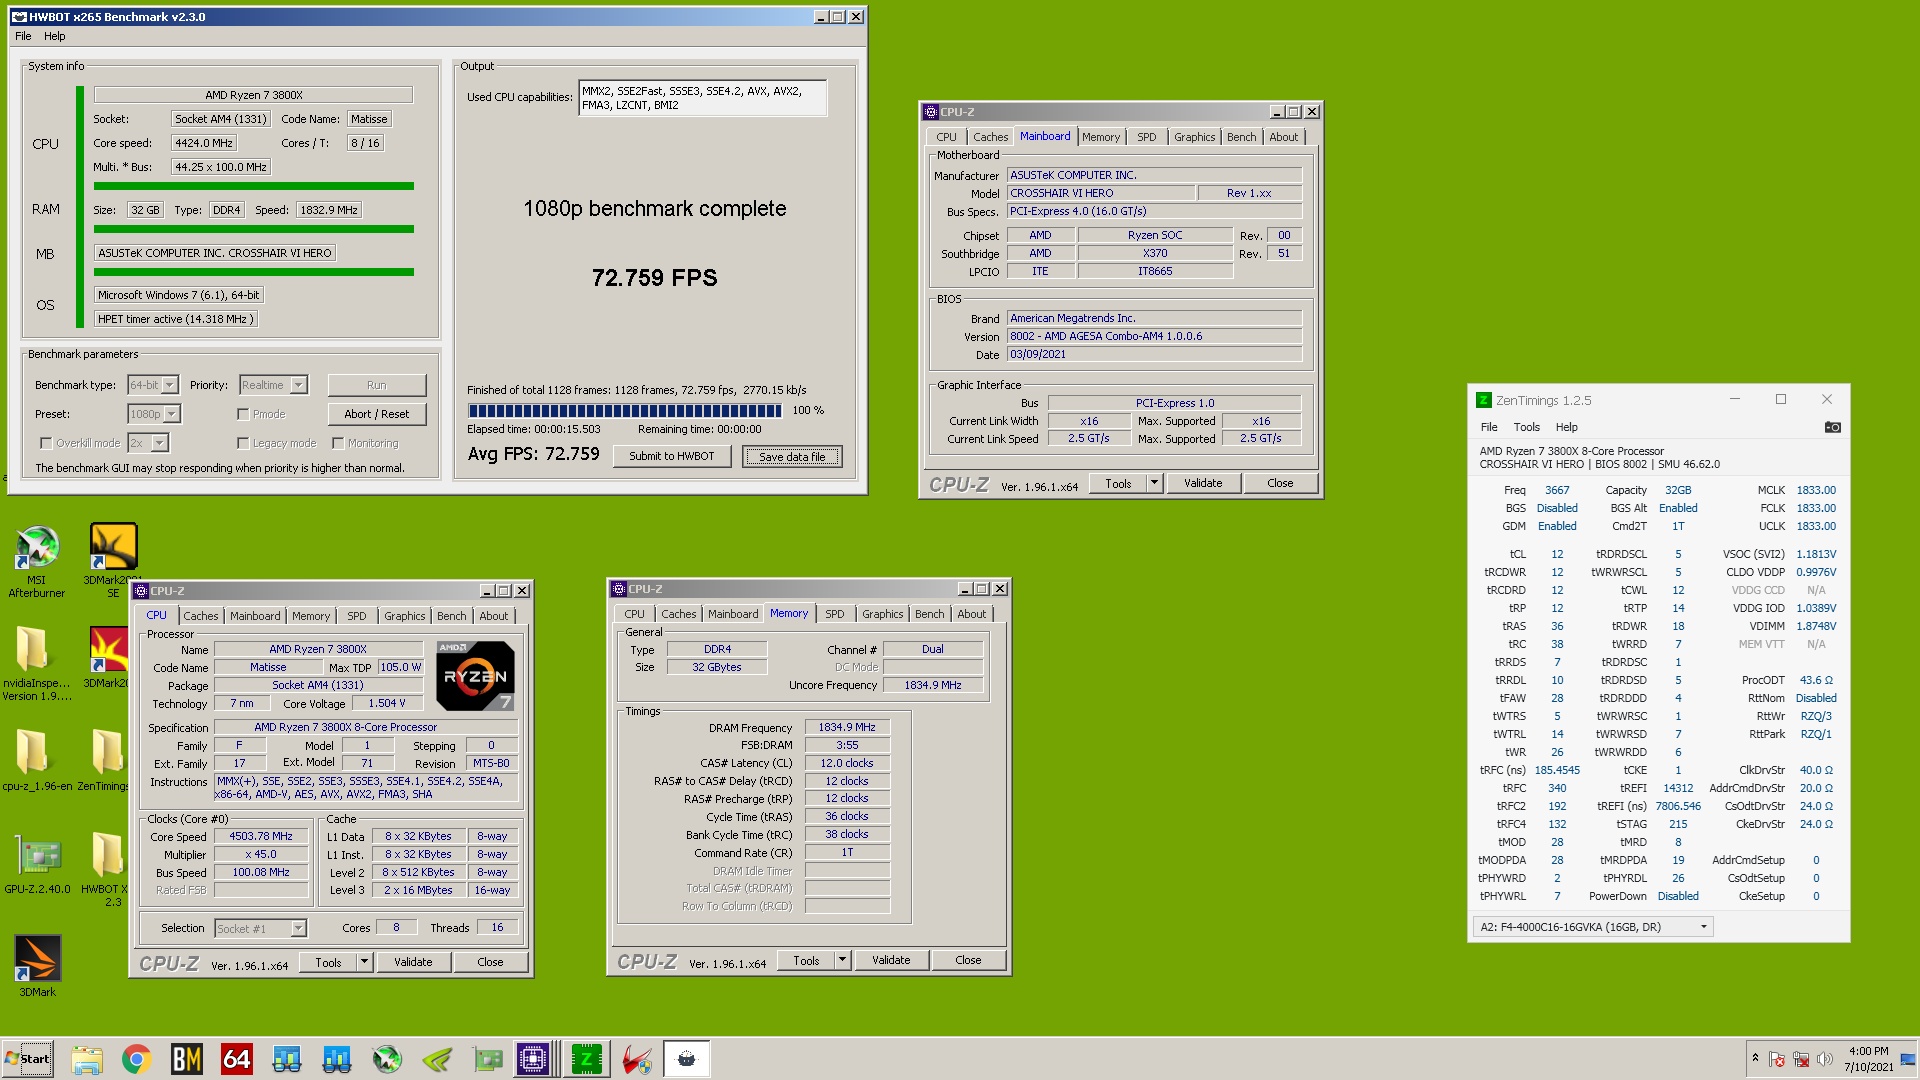Viewport: 1920px width, 1080px height.
Task: Switch to CPU-Z via purple chip taskbar icon
Action: (534, 1059)
